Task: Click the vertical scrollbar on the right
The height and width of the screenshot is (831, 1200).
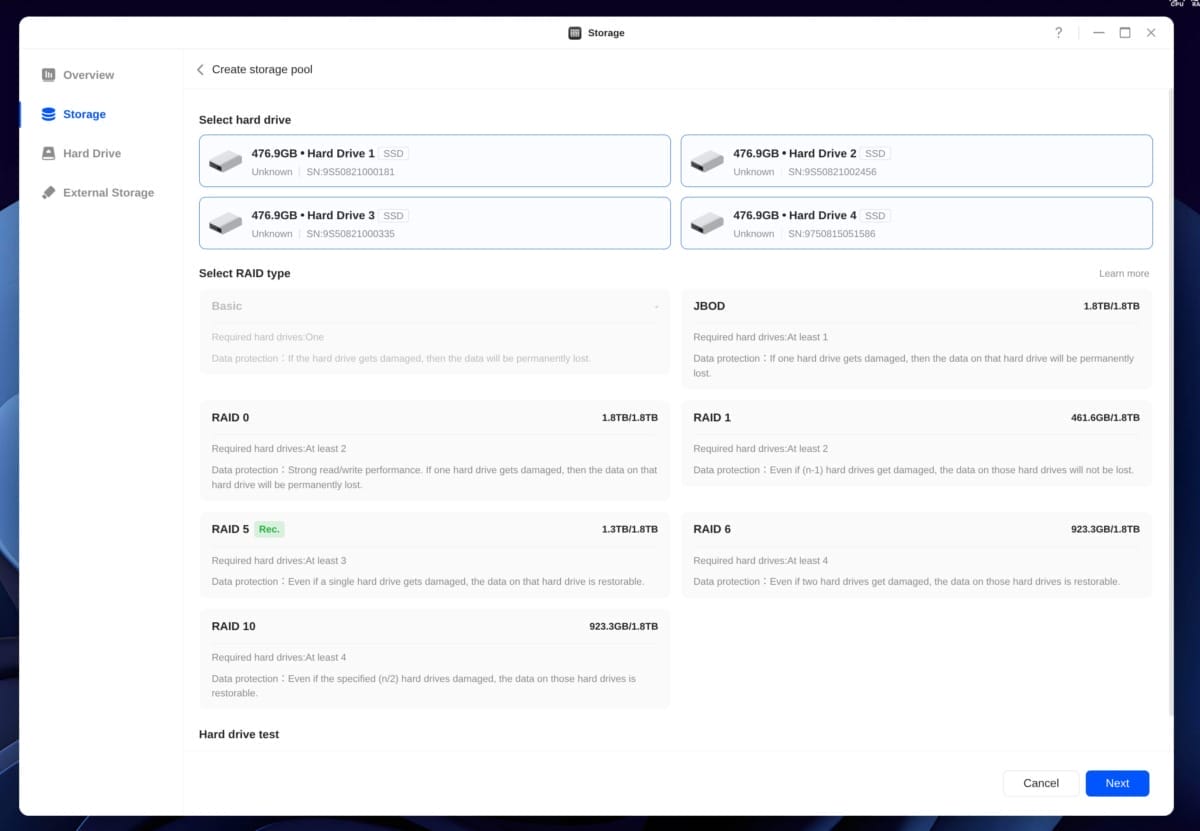Action: tap(1172, 400)
